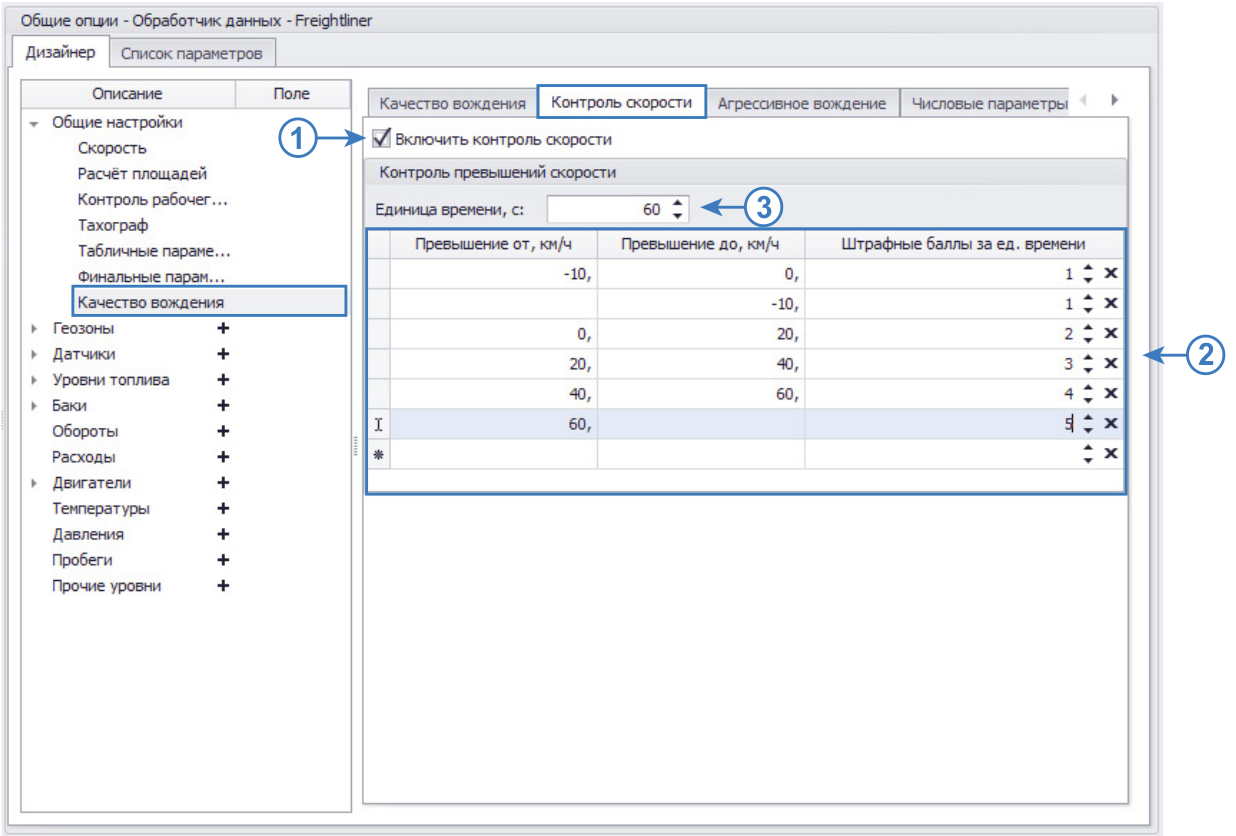The width and height of the screenshot is (1236, 836).
Task: Click the Единица времени input field
Action: tap(606, 209)
